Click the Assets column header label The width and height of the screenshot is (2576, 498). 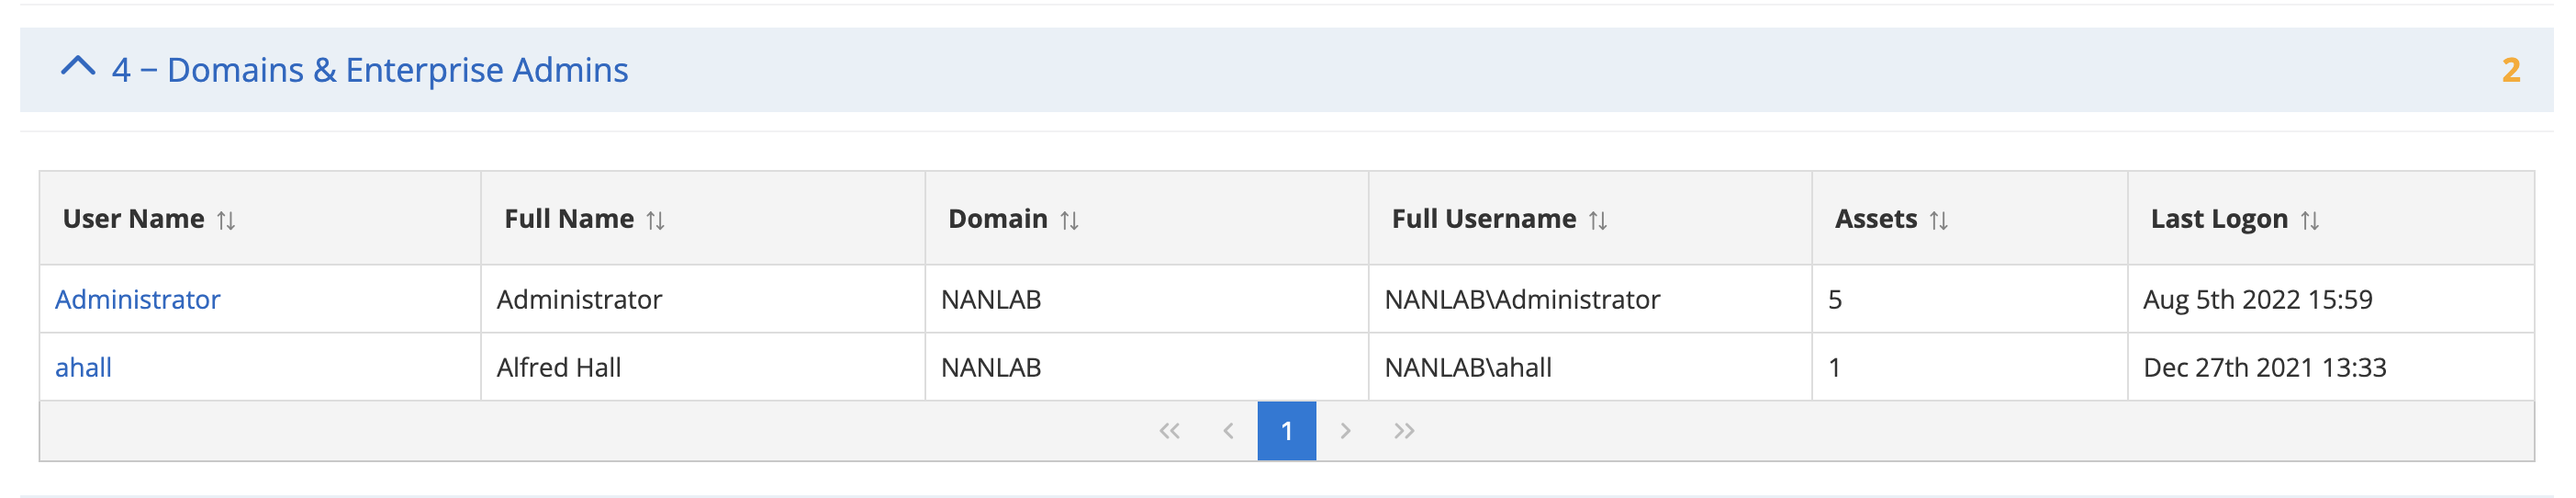(x=1875, y=219)
